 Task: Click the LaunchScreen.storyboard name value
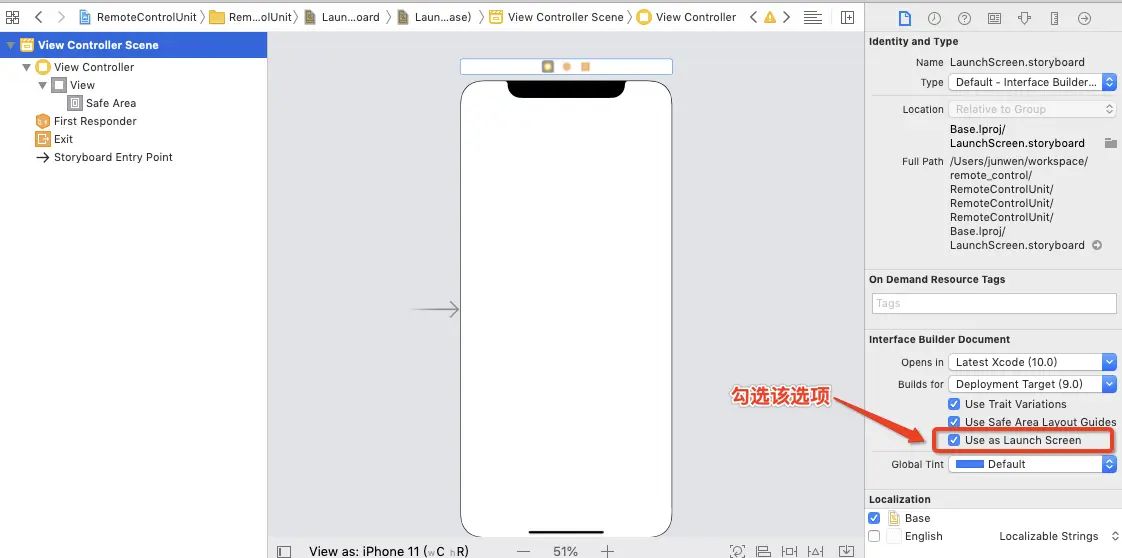(x=1018, y=62)
